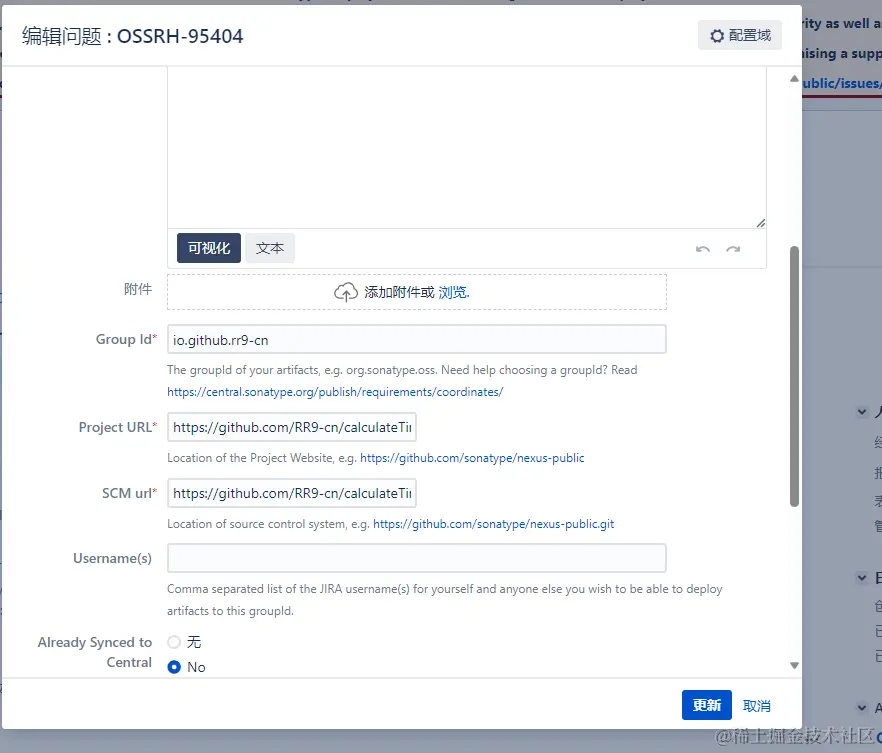882x753 pixels.
Task: Open the nexus-public.git example link
Action: [x=493, y=524]
